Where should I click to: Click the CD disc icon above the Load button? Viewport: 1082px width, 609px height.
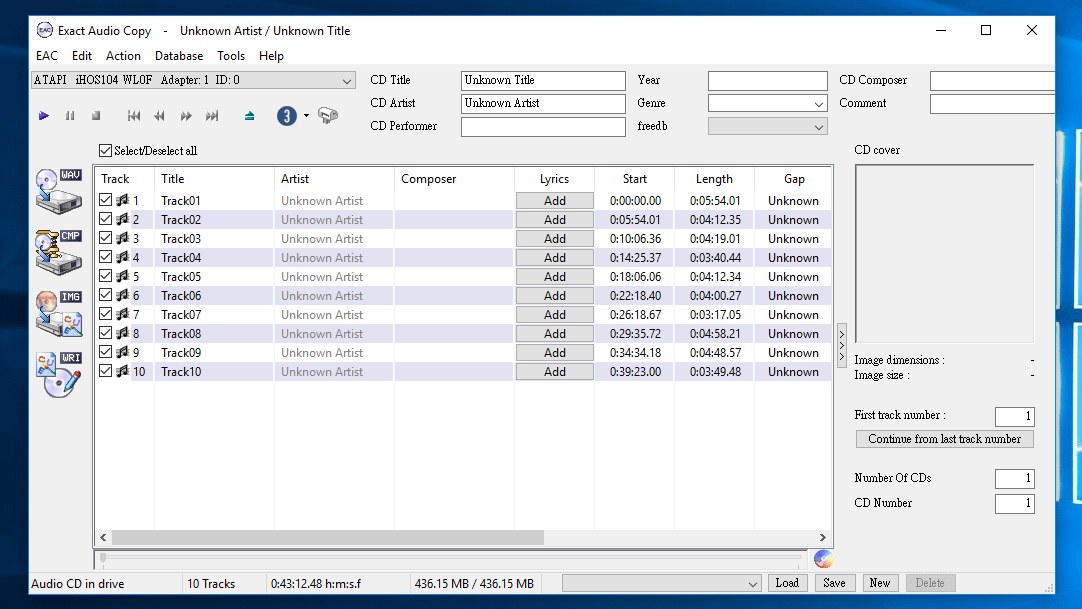coord(823,559)
